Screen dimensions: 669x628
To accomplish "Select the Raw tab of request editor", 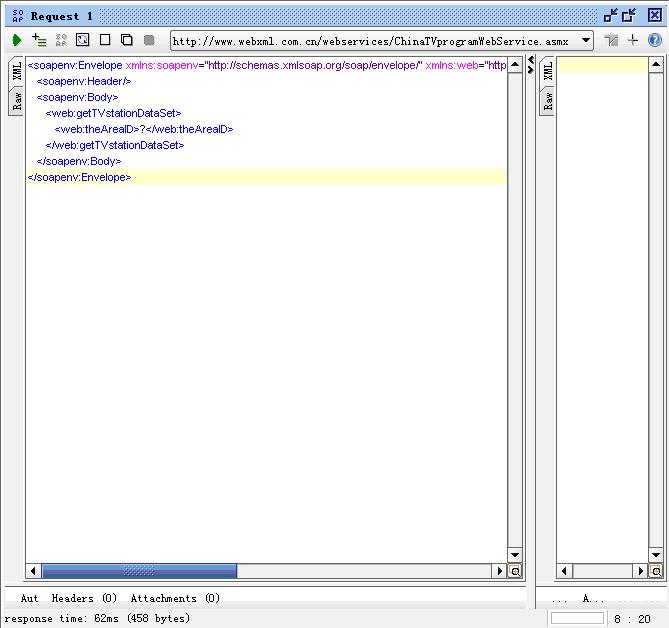I will pos(17,101).
